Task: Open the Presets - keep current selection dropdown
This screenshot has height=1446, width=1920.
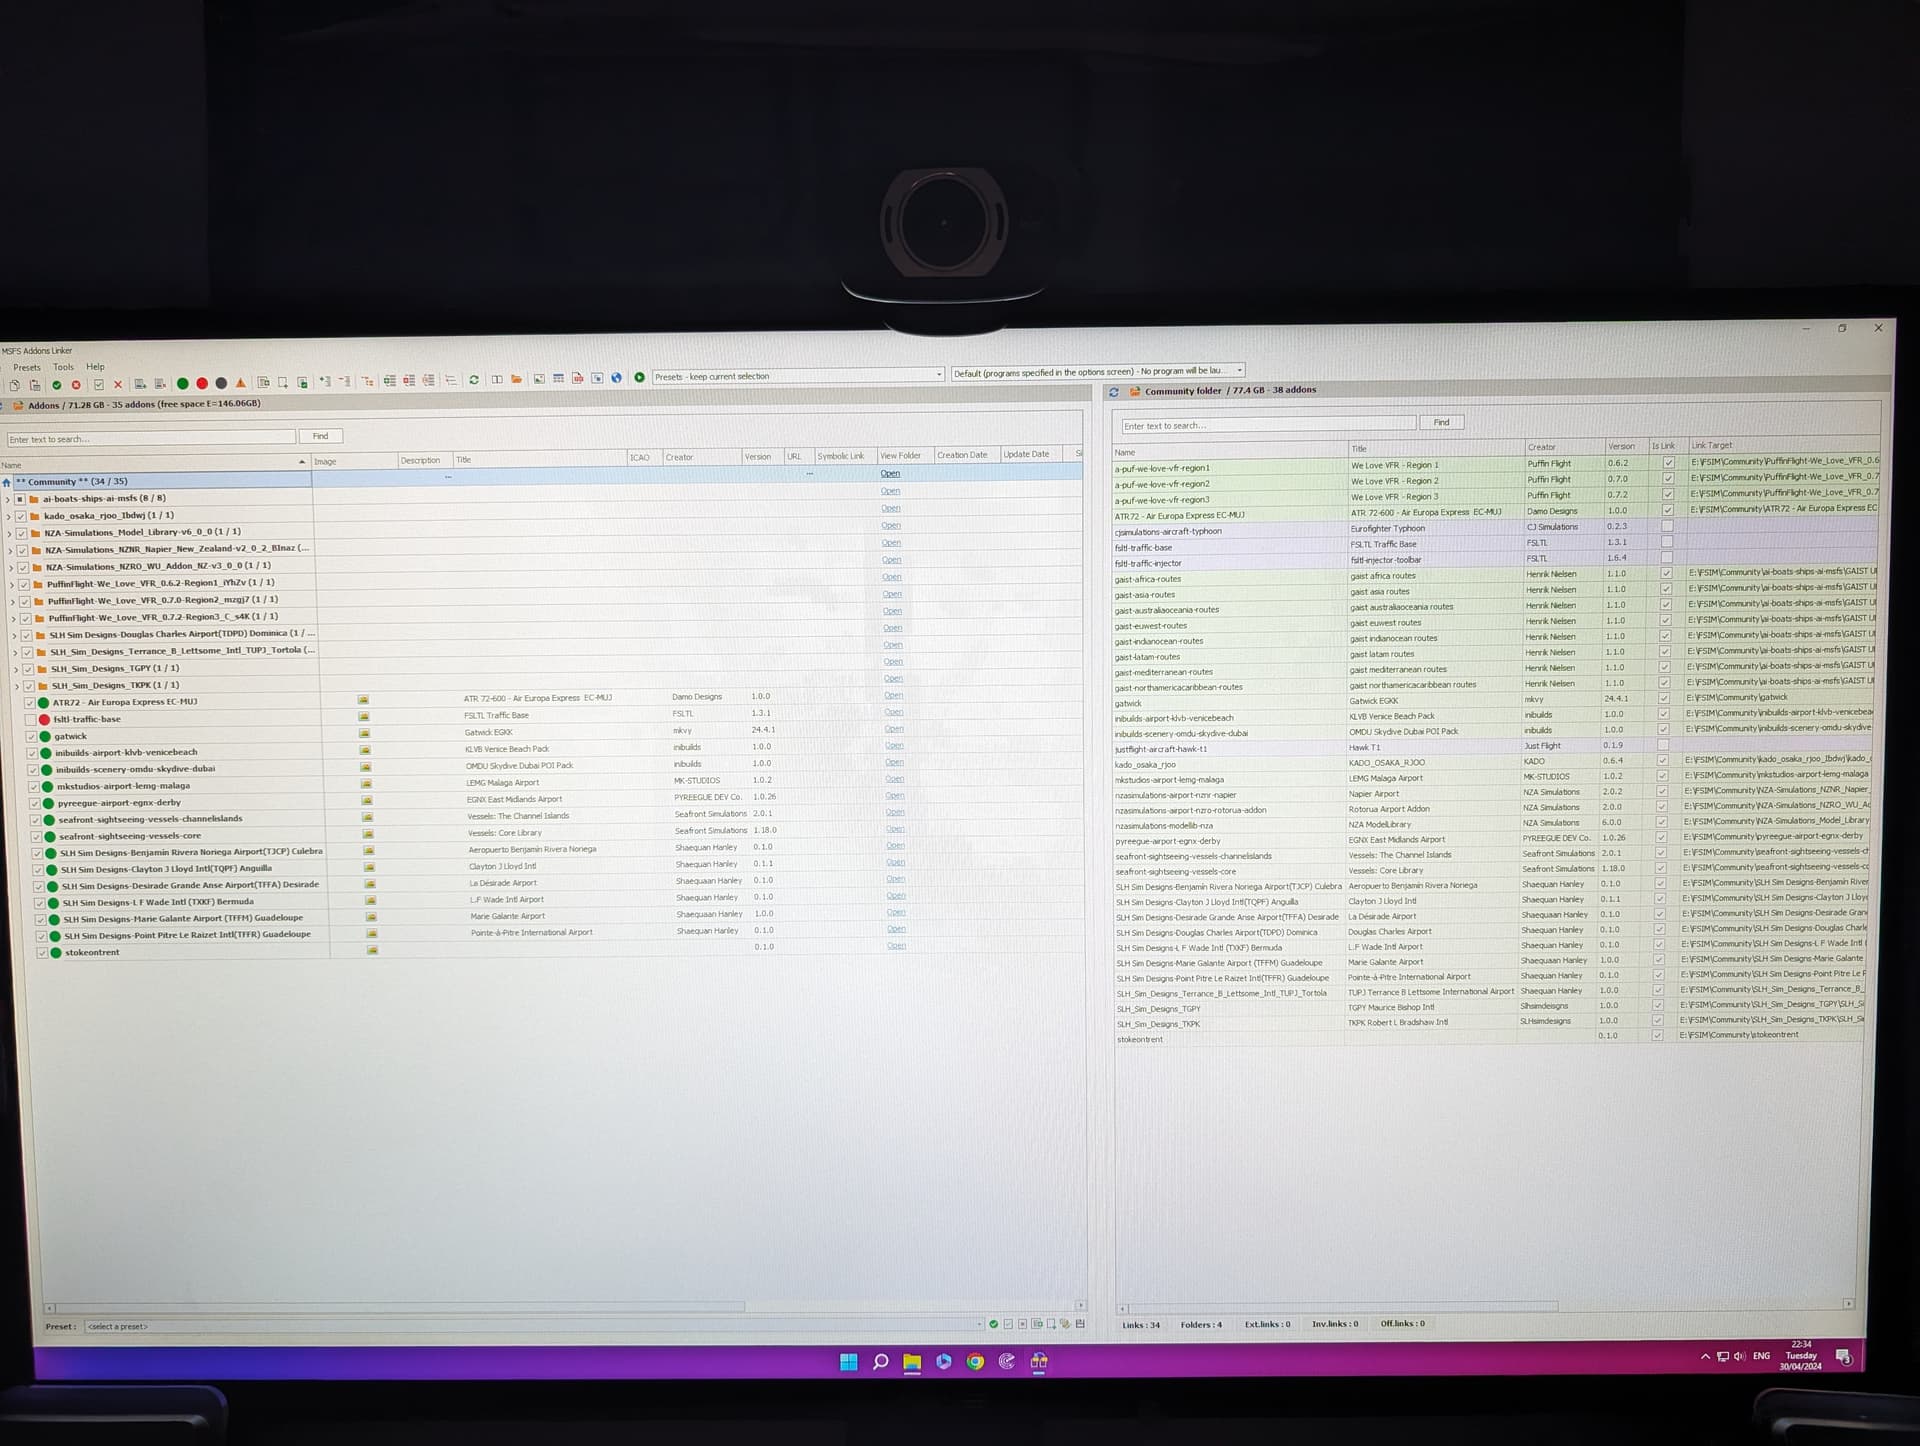Action: pyautogui.click(x=798, y=376)
